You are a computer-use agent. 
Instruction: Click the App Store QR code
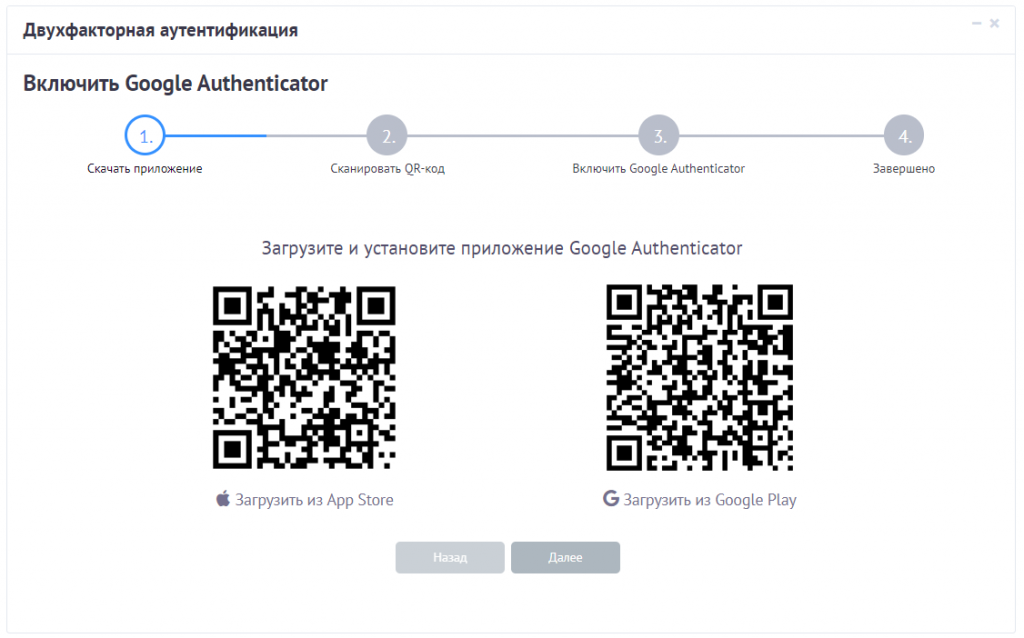[x=304, y=377]
